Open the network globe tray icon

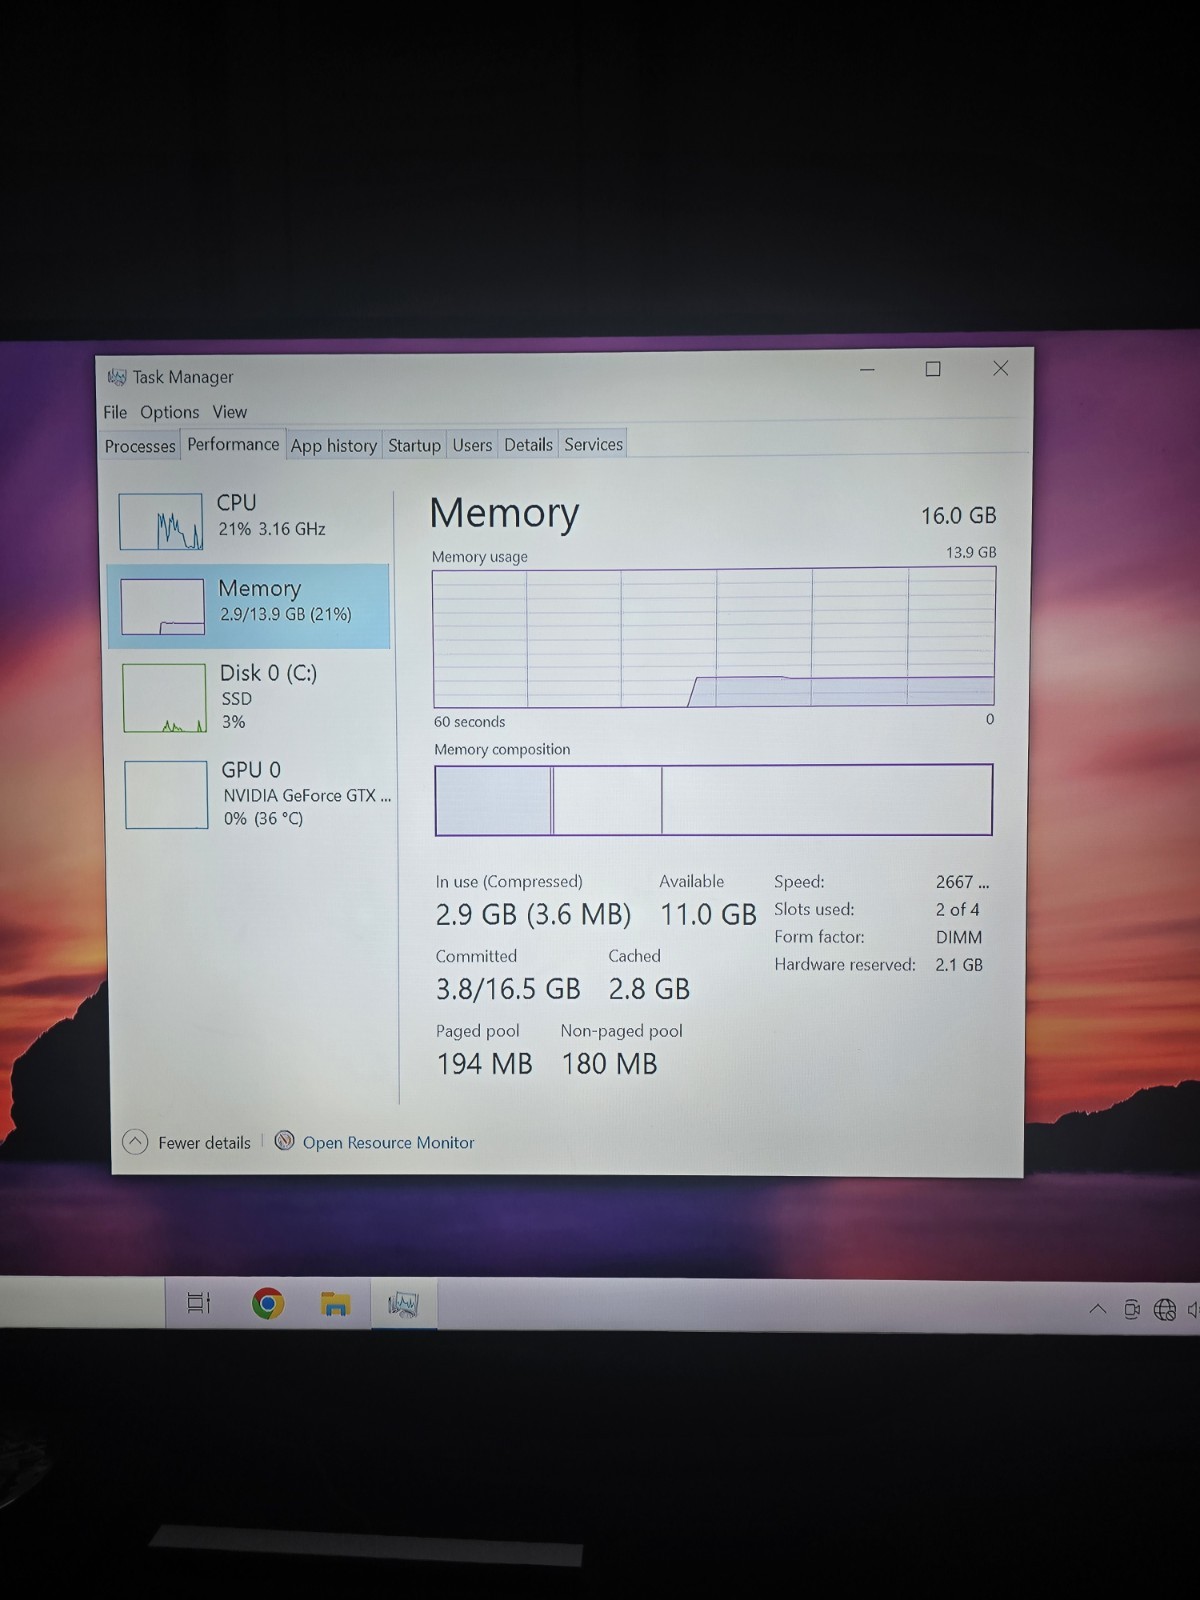click(1165, 1309)
